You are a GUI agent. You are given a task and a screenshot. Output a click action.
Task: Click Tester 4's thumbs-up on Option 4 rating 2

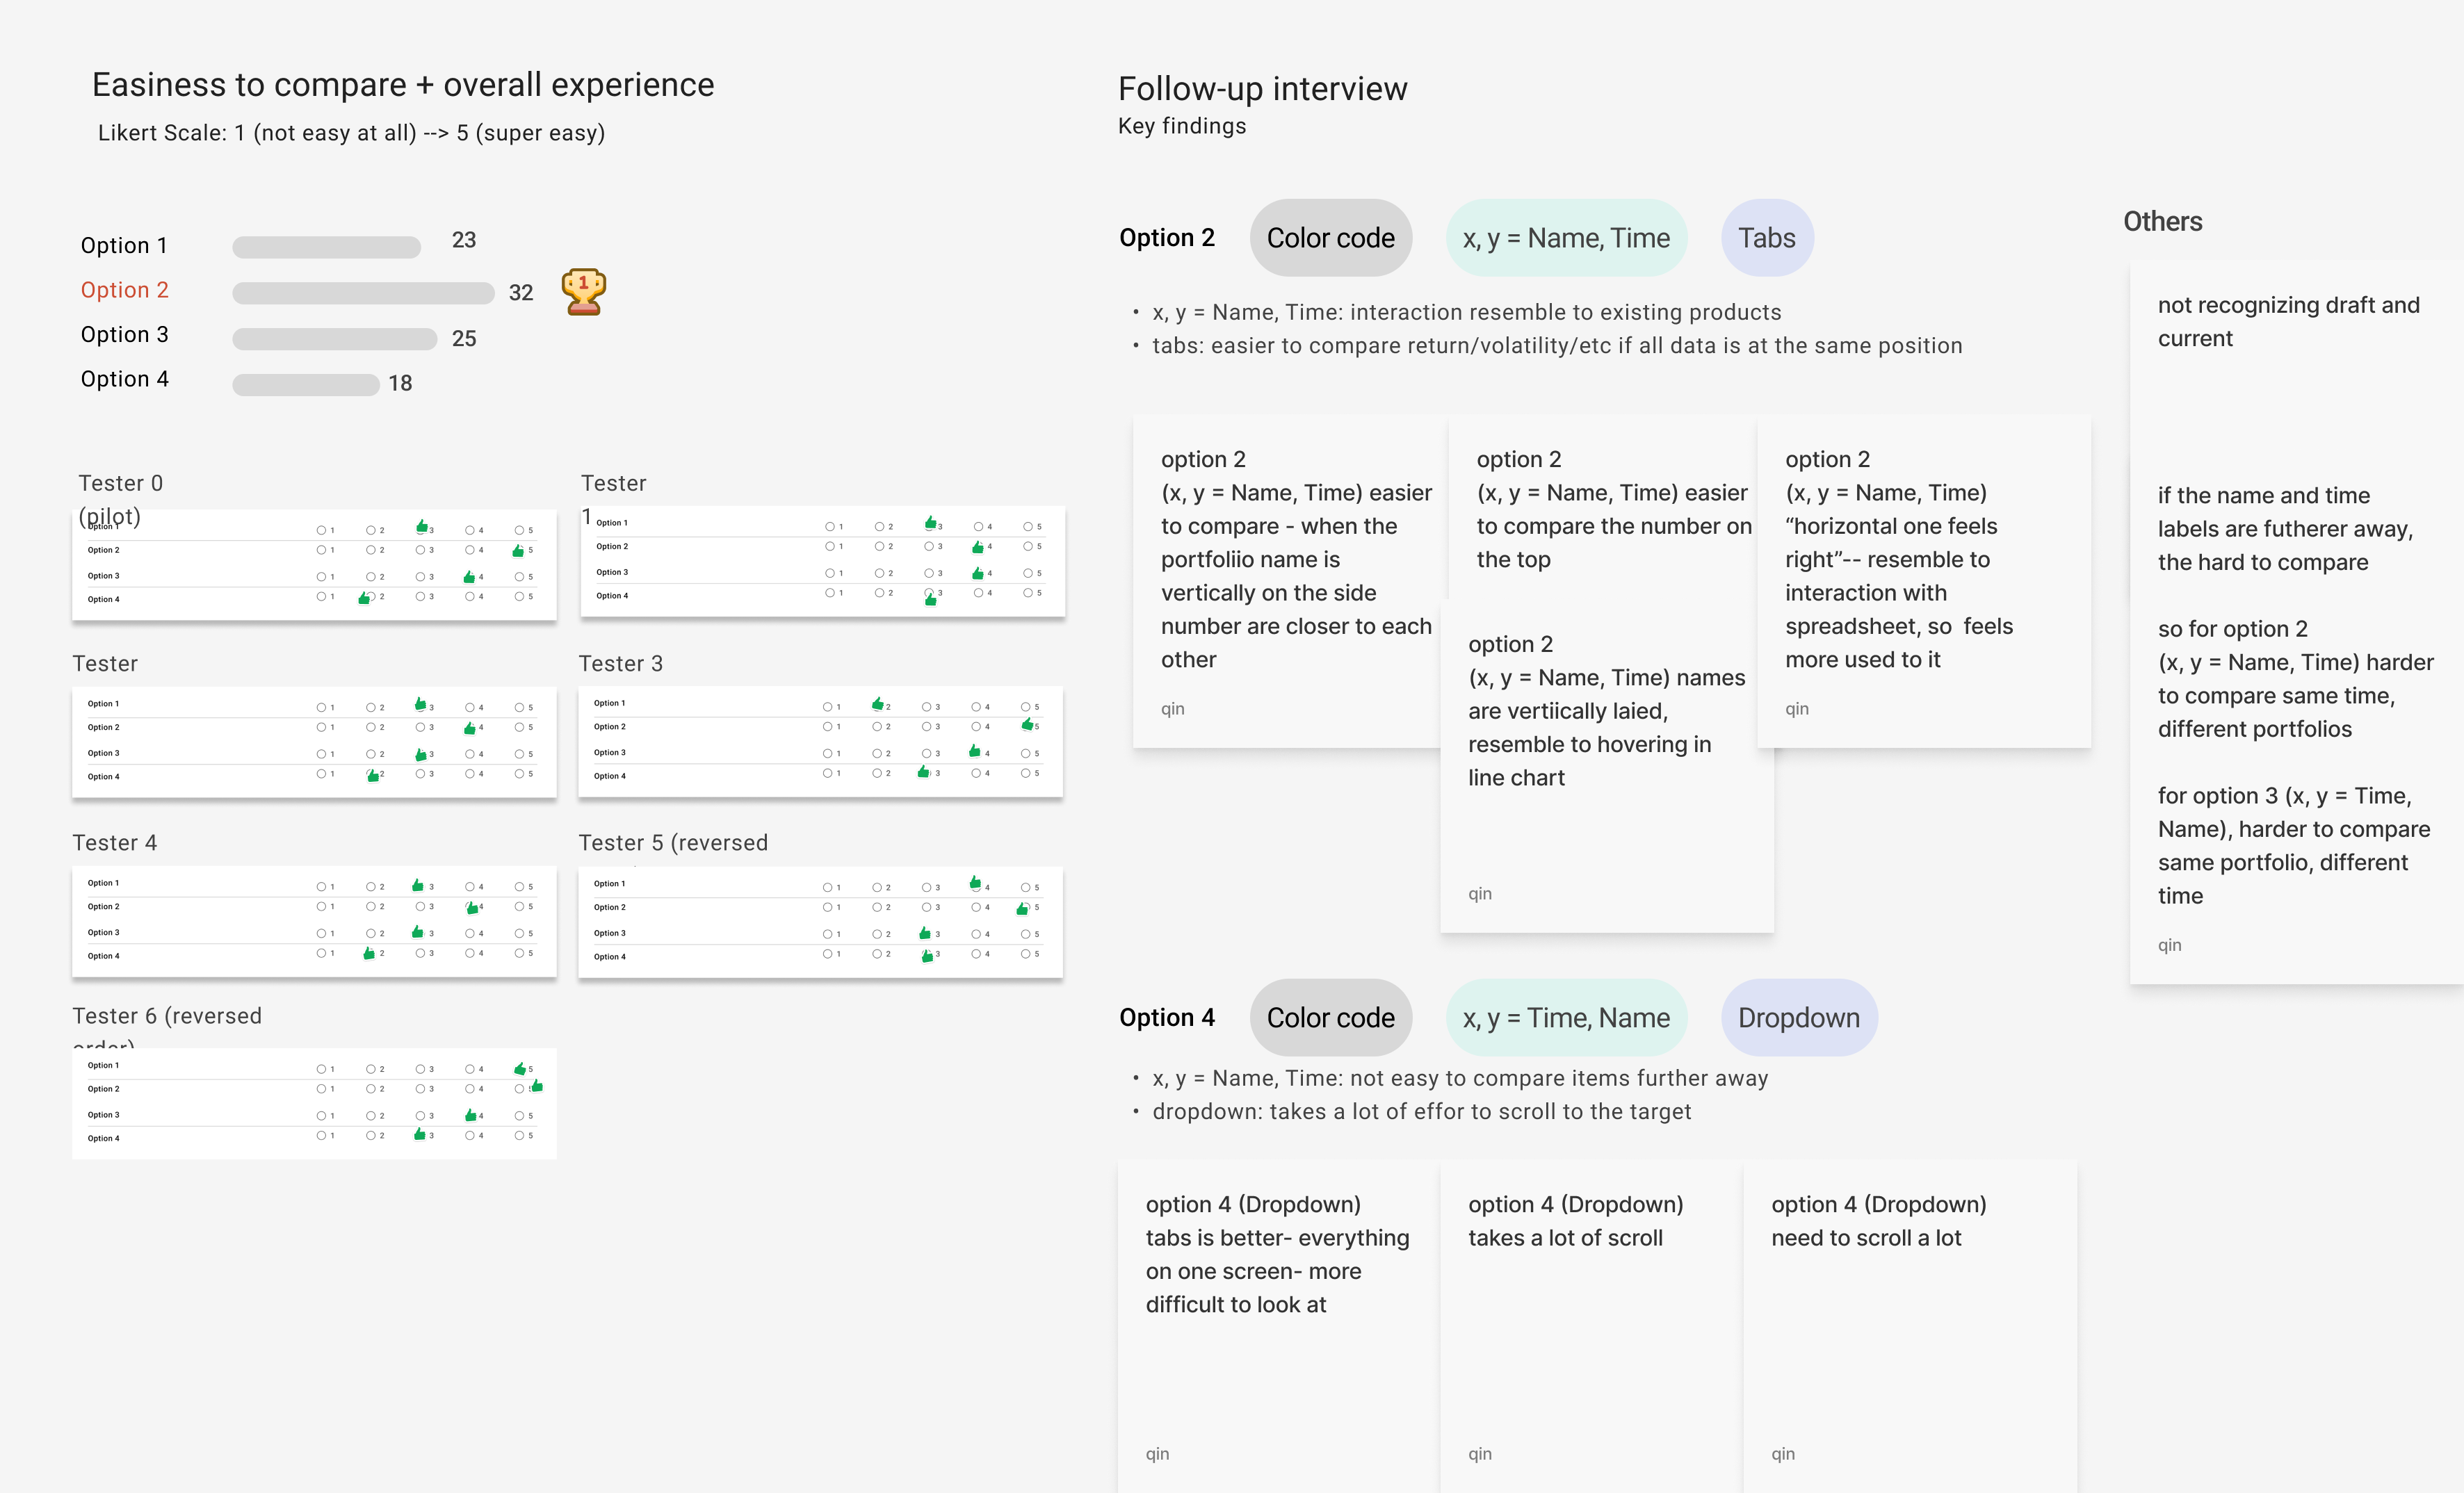tap(369, 954)
